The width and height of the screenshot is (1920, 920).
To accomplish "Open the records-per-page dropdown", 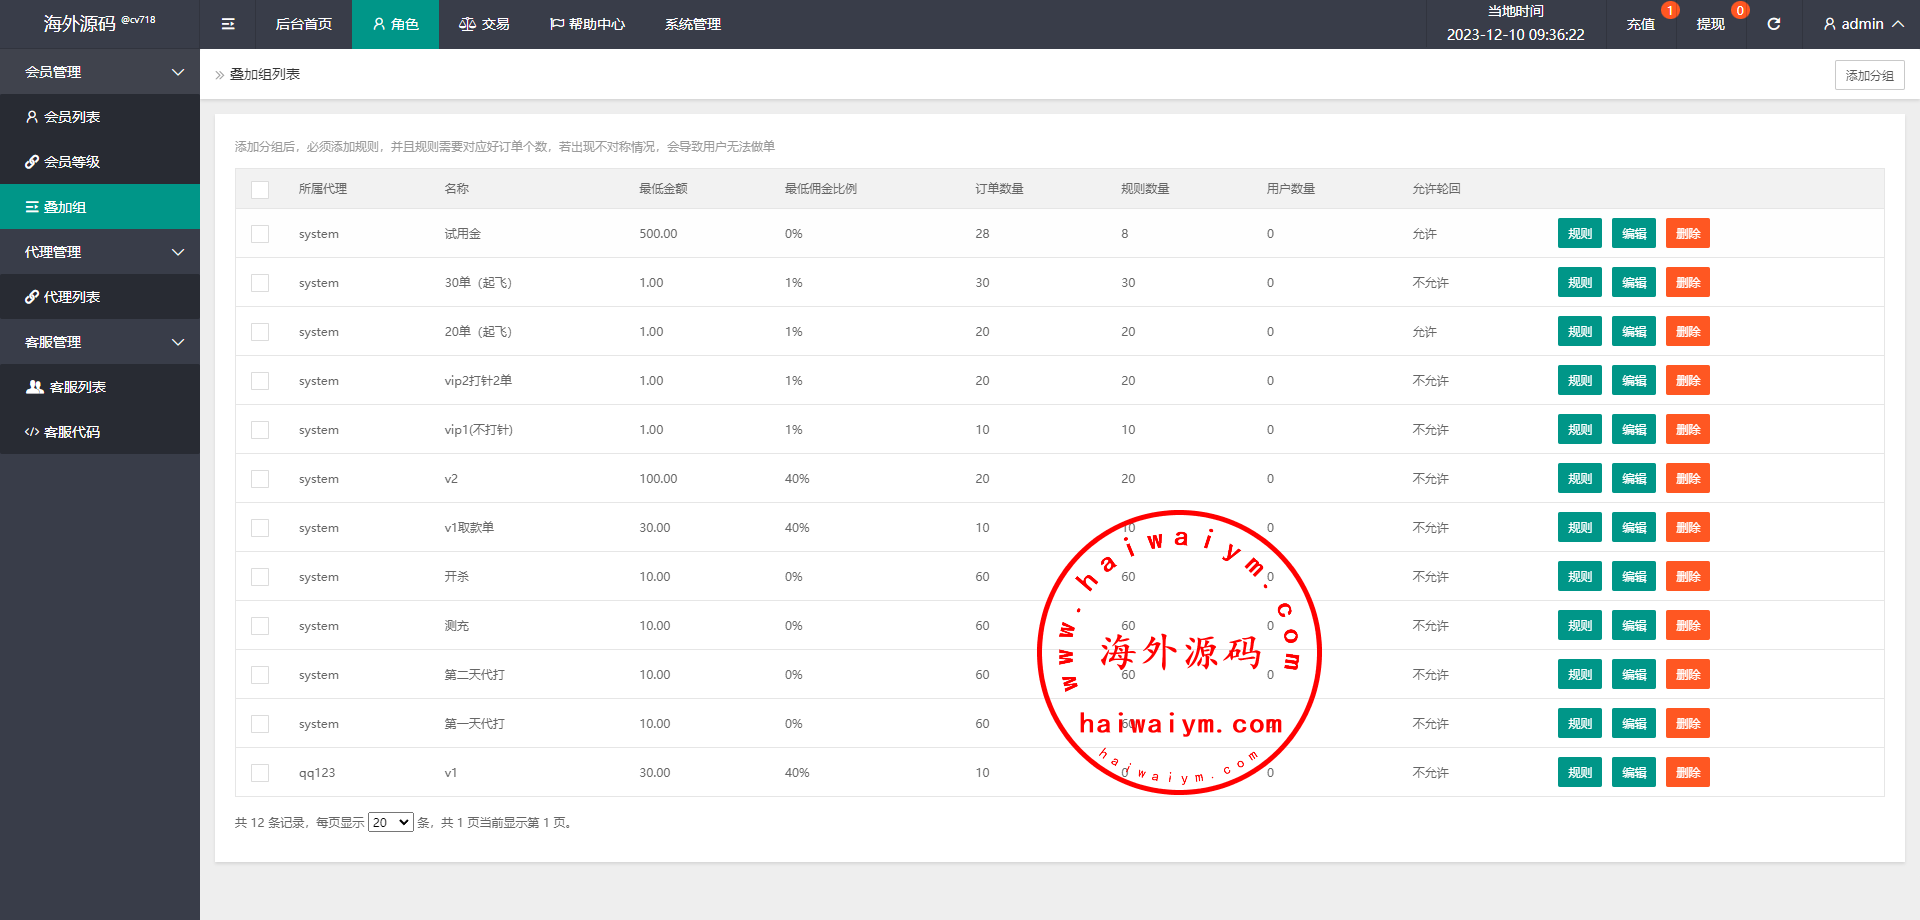I will [x=390, y=822].
